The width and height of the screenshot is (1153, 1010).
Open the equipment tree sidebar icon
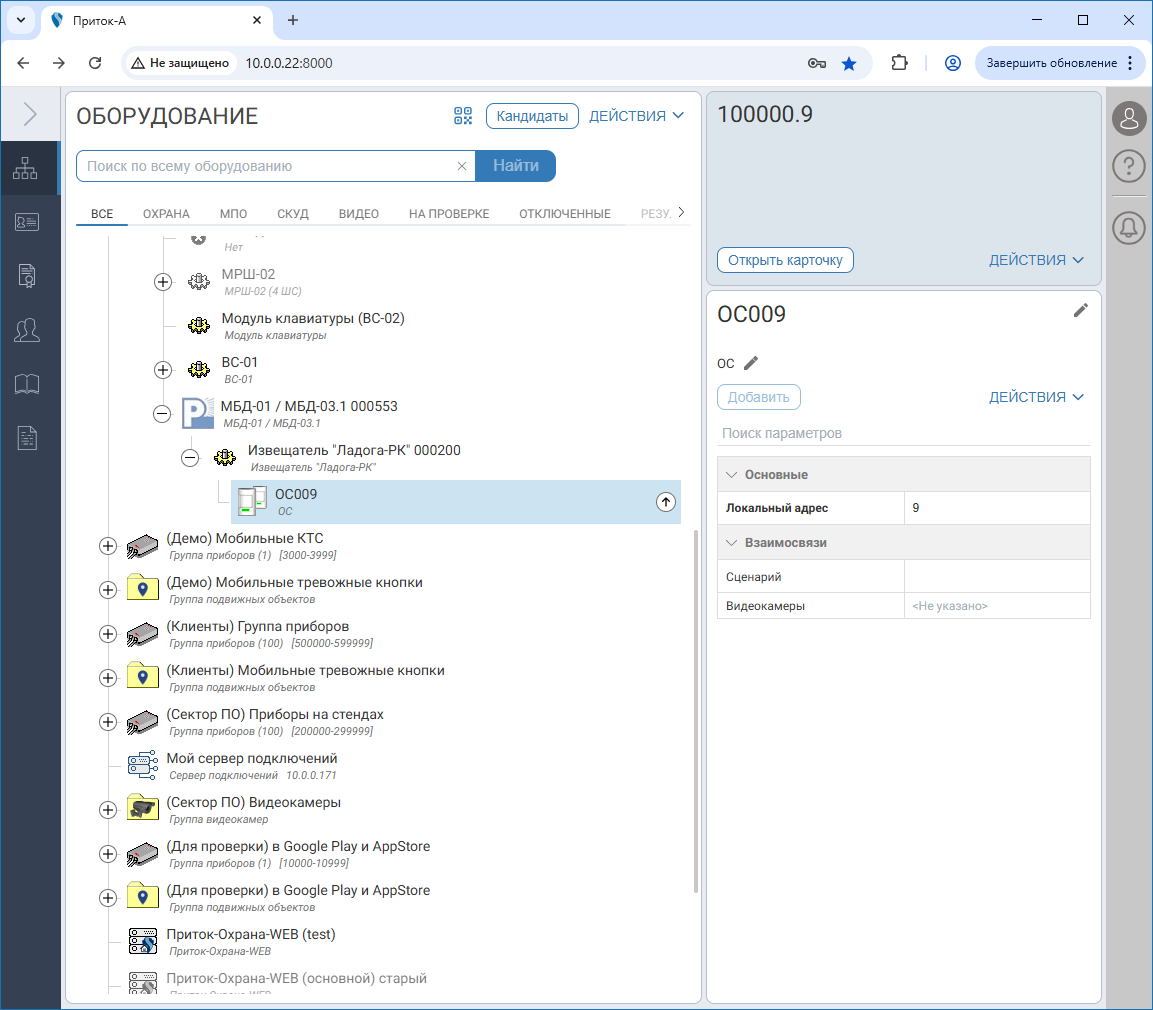[26, 169]
